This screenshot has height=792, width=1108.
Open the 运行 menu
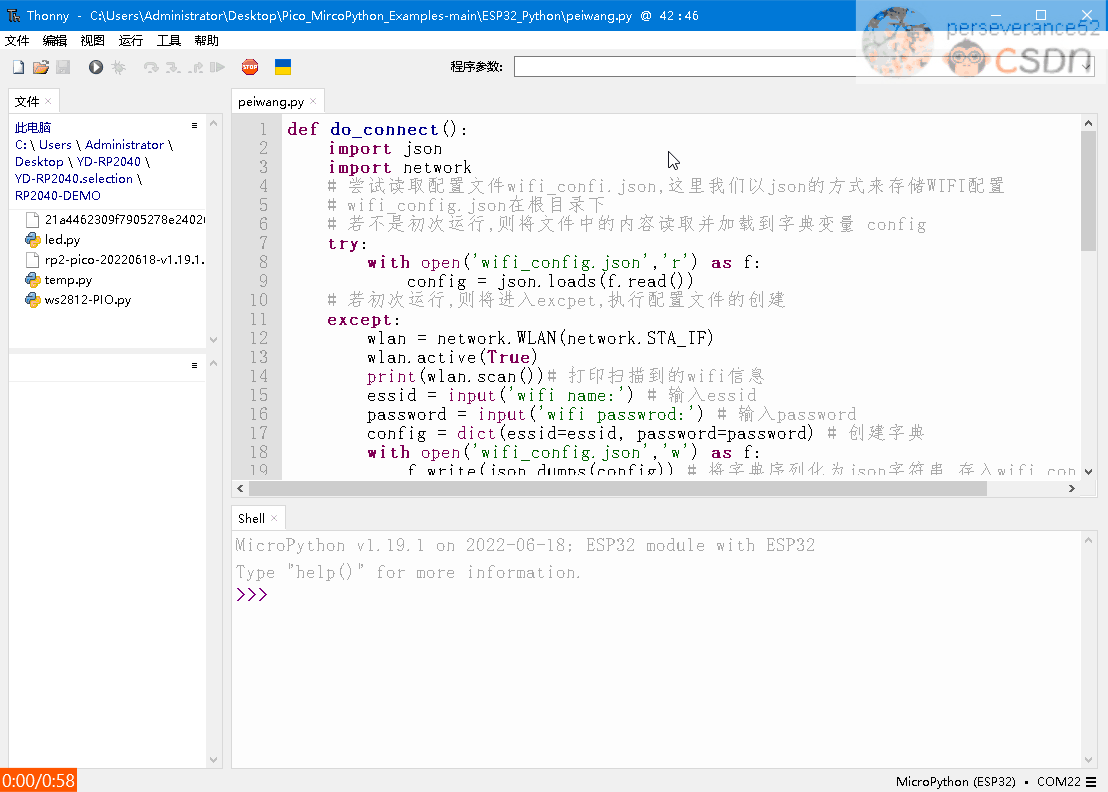tap(131, 40)
